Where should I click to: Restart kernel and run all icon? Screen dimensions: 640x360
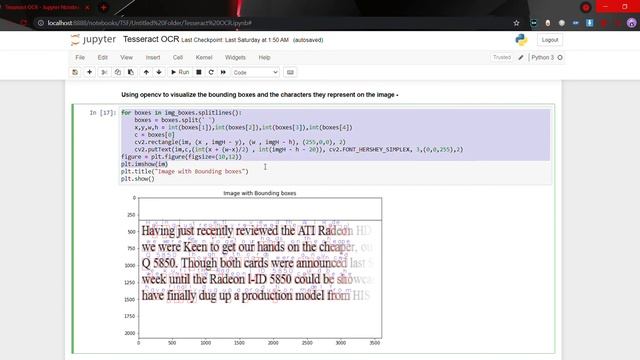click(x=223, y=72)
